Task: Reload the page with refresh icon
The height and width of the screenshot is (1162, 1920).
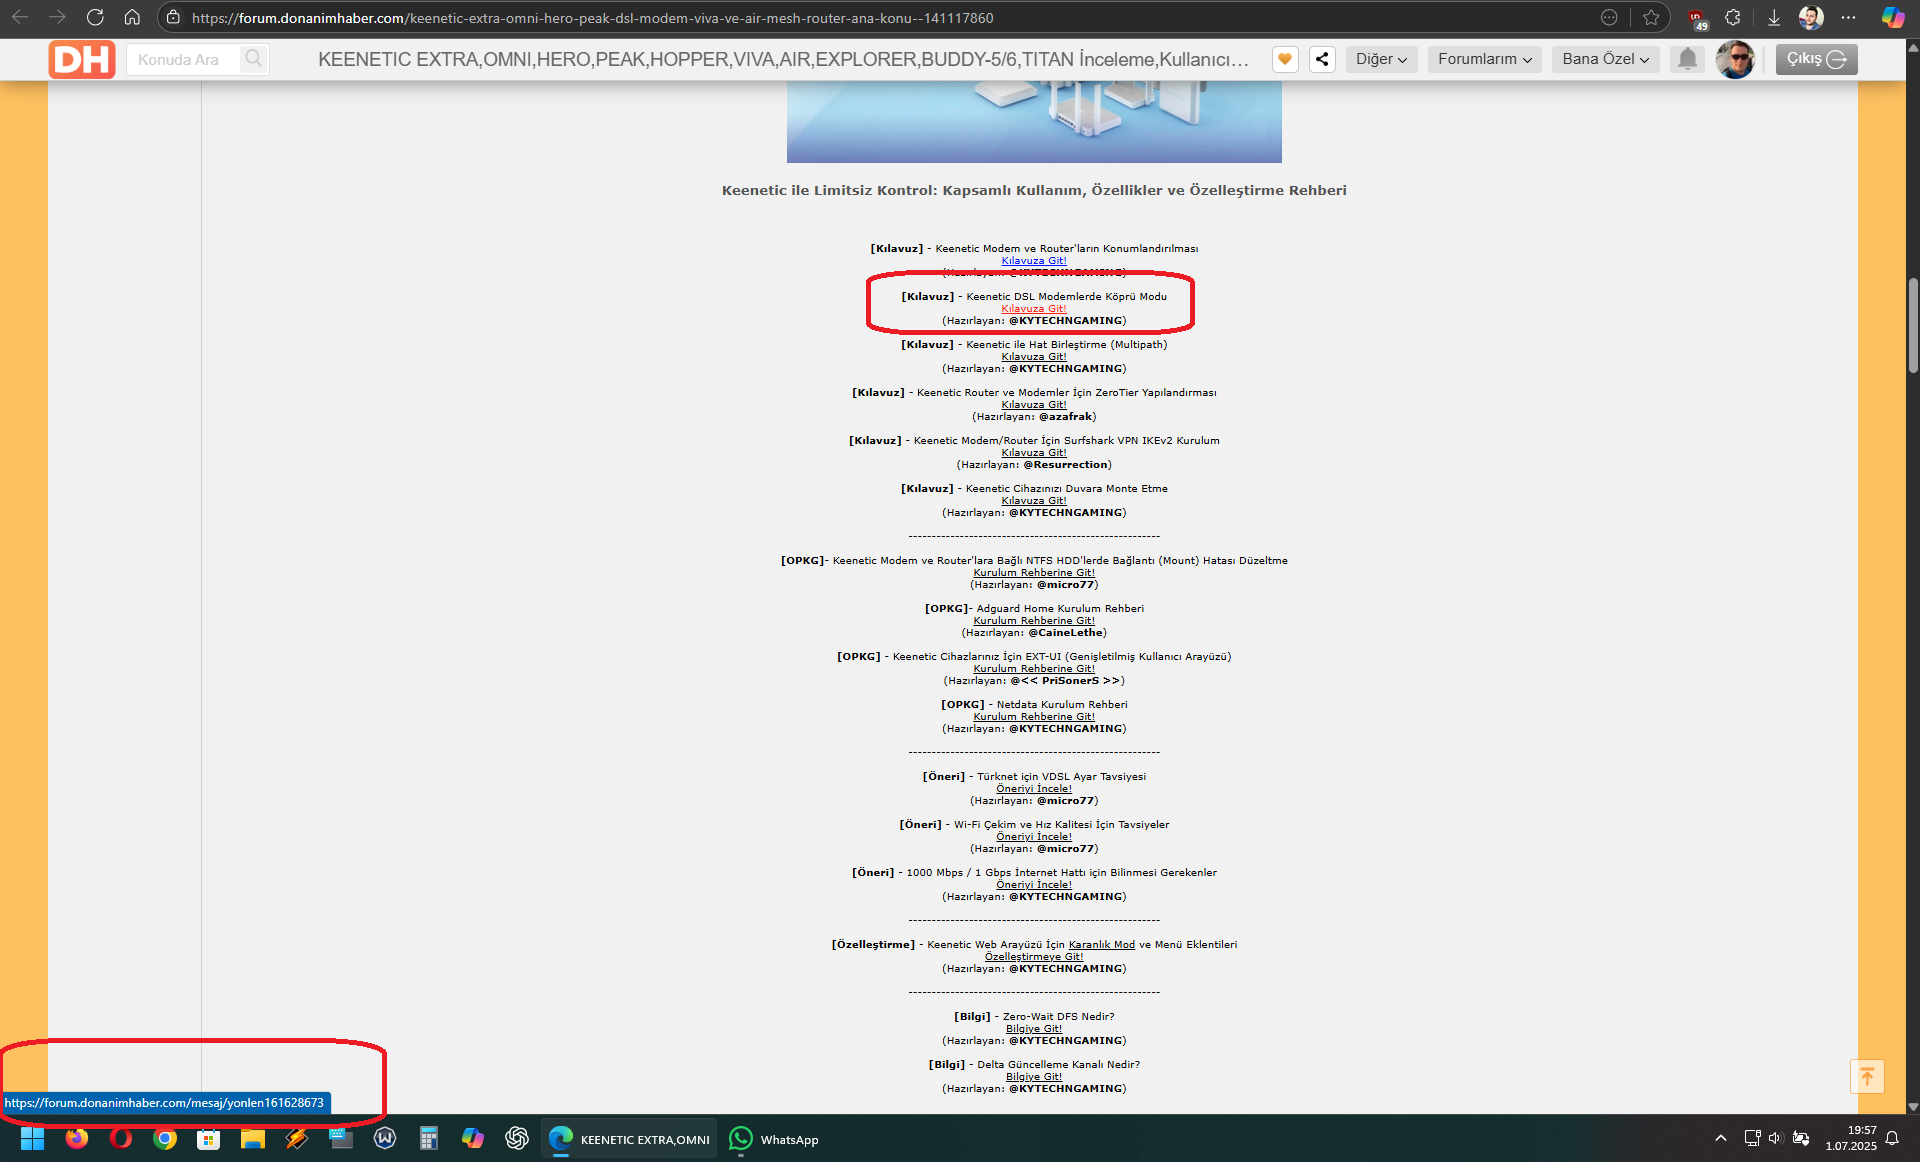Action: click(x=95, y=17)
